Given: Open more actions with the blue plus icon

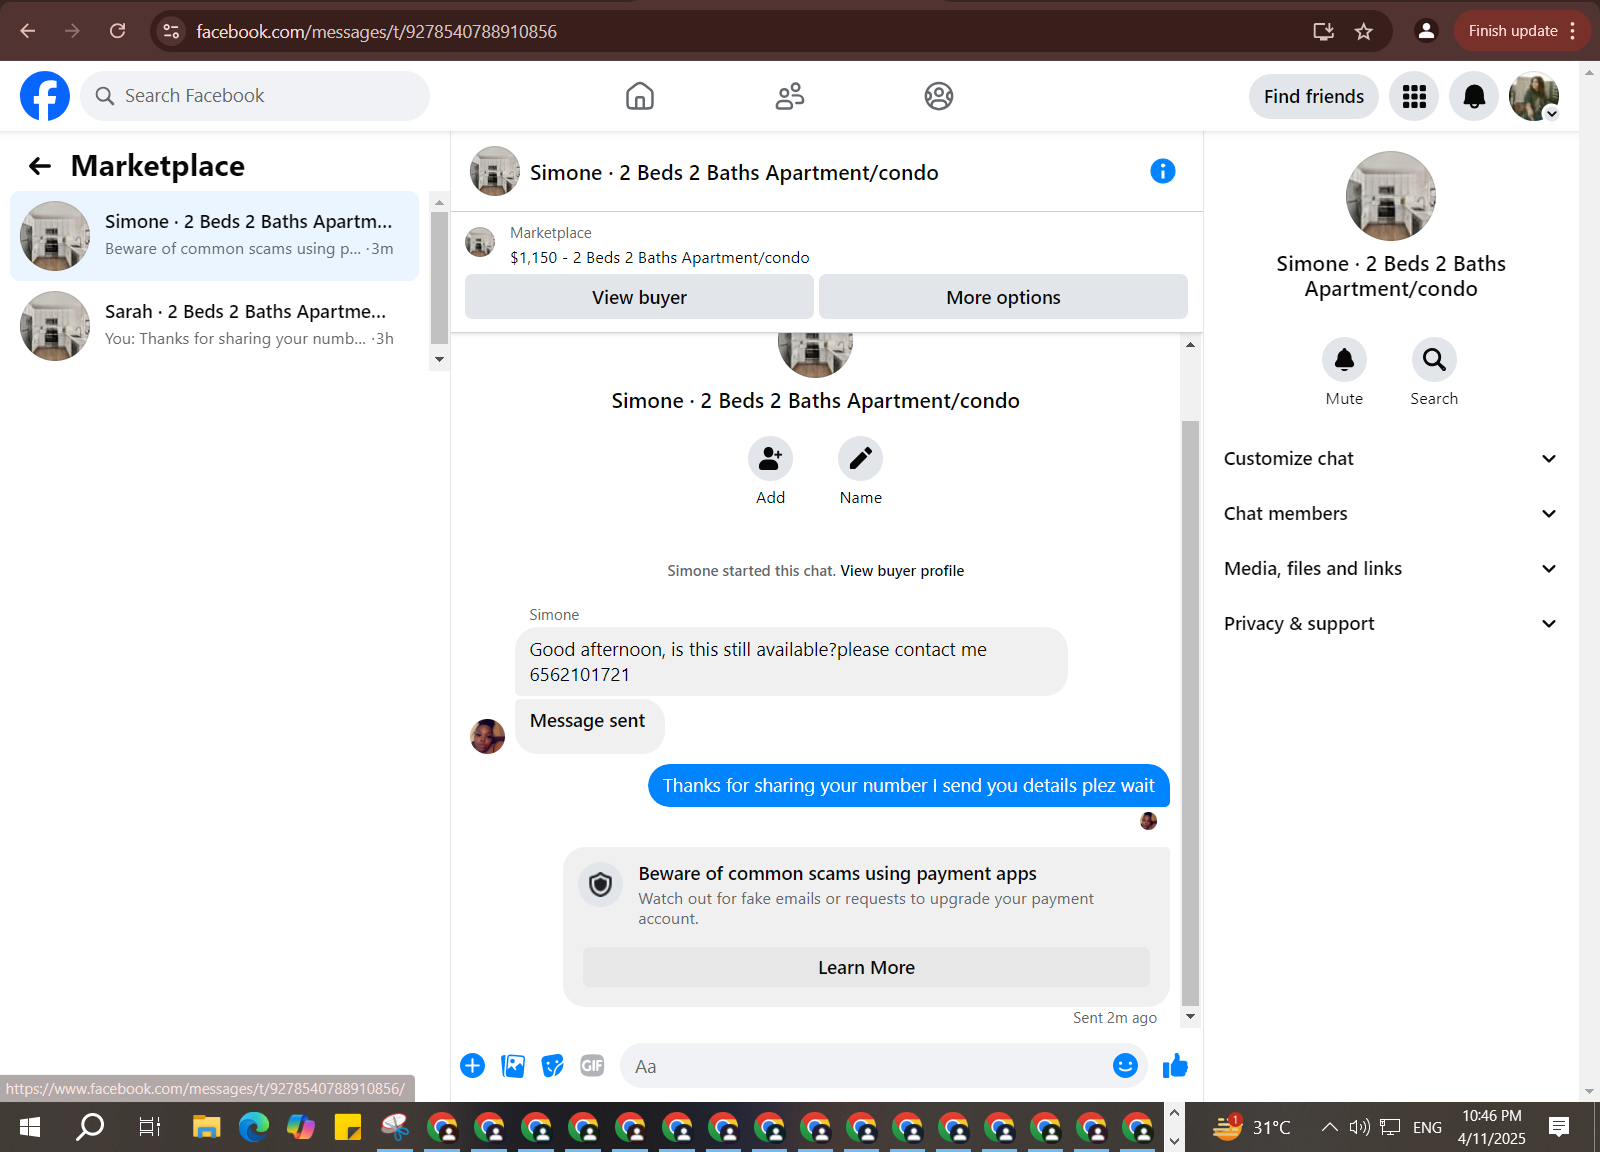Looking at the screenshot, I should tap(473, 1066).
